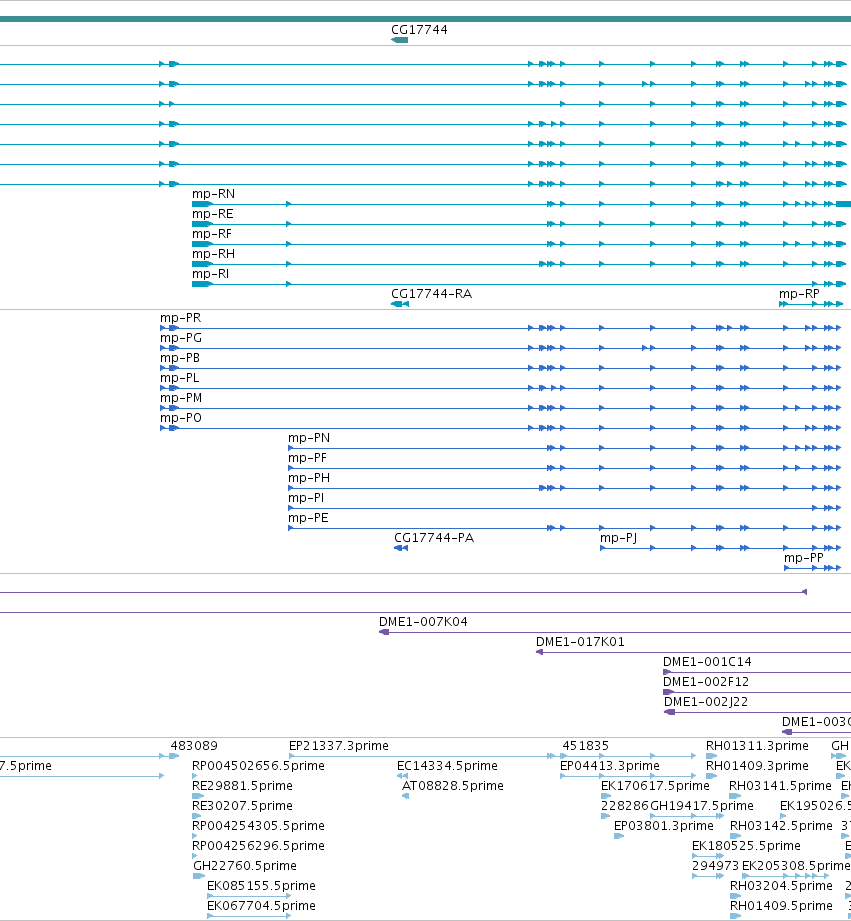Select the 451835 feature label
Viewport: 851px width, 921px height.
tap(586, 745)
